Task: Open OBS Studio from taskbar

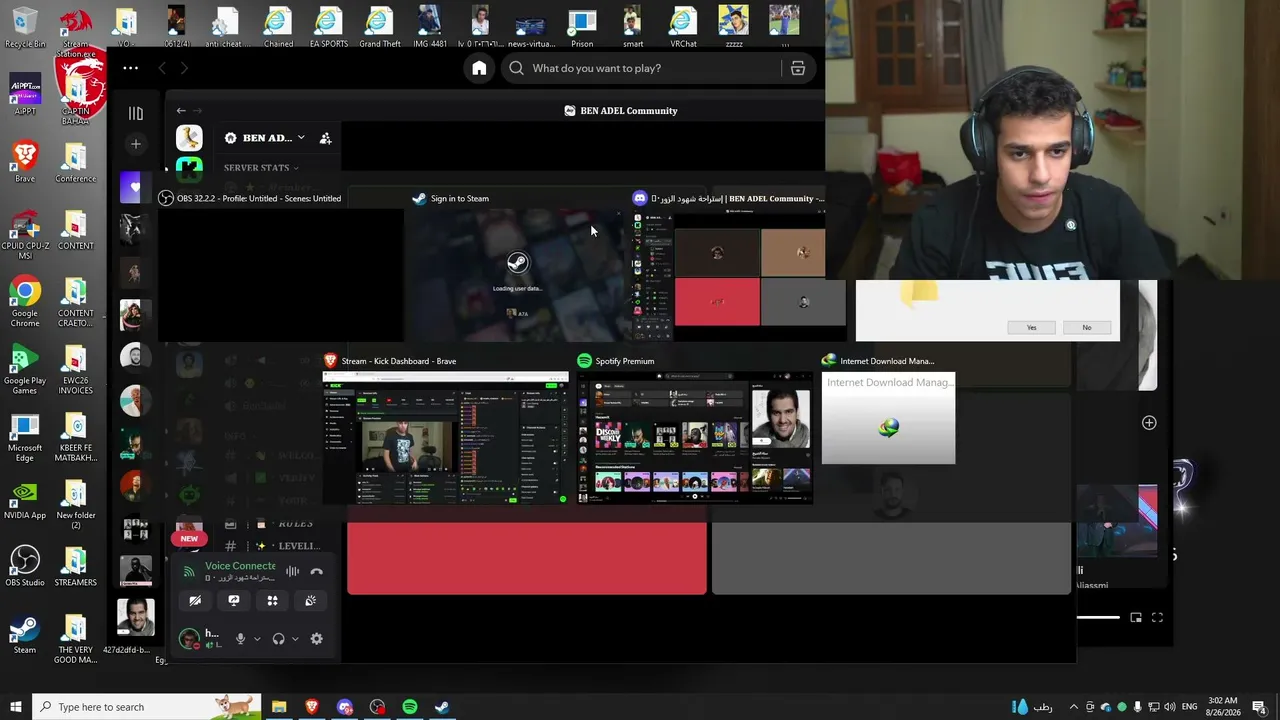Action: click(377, 707)
